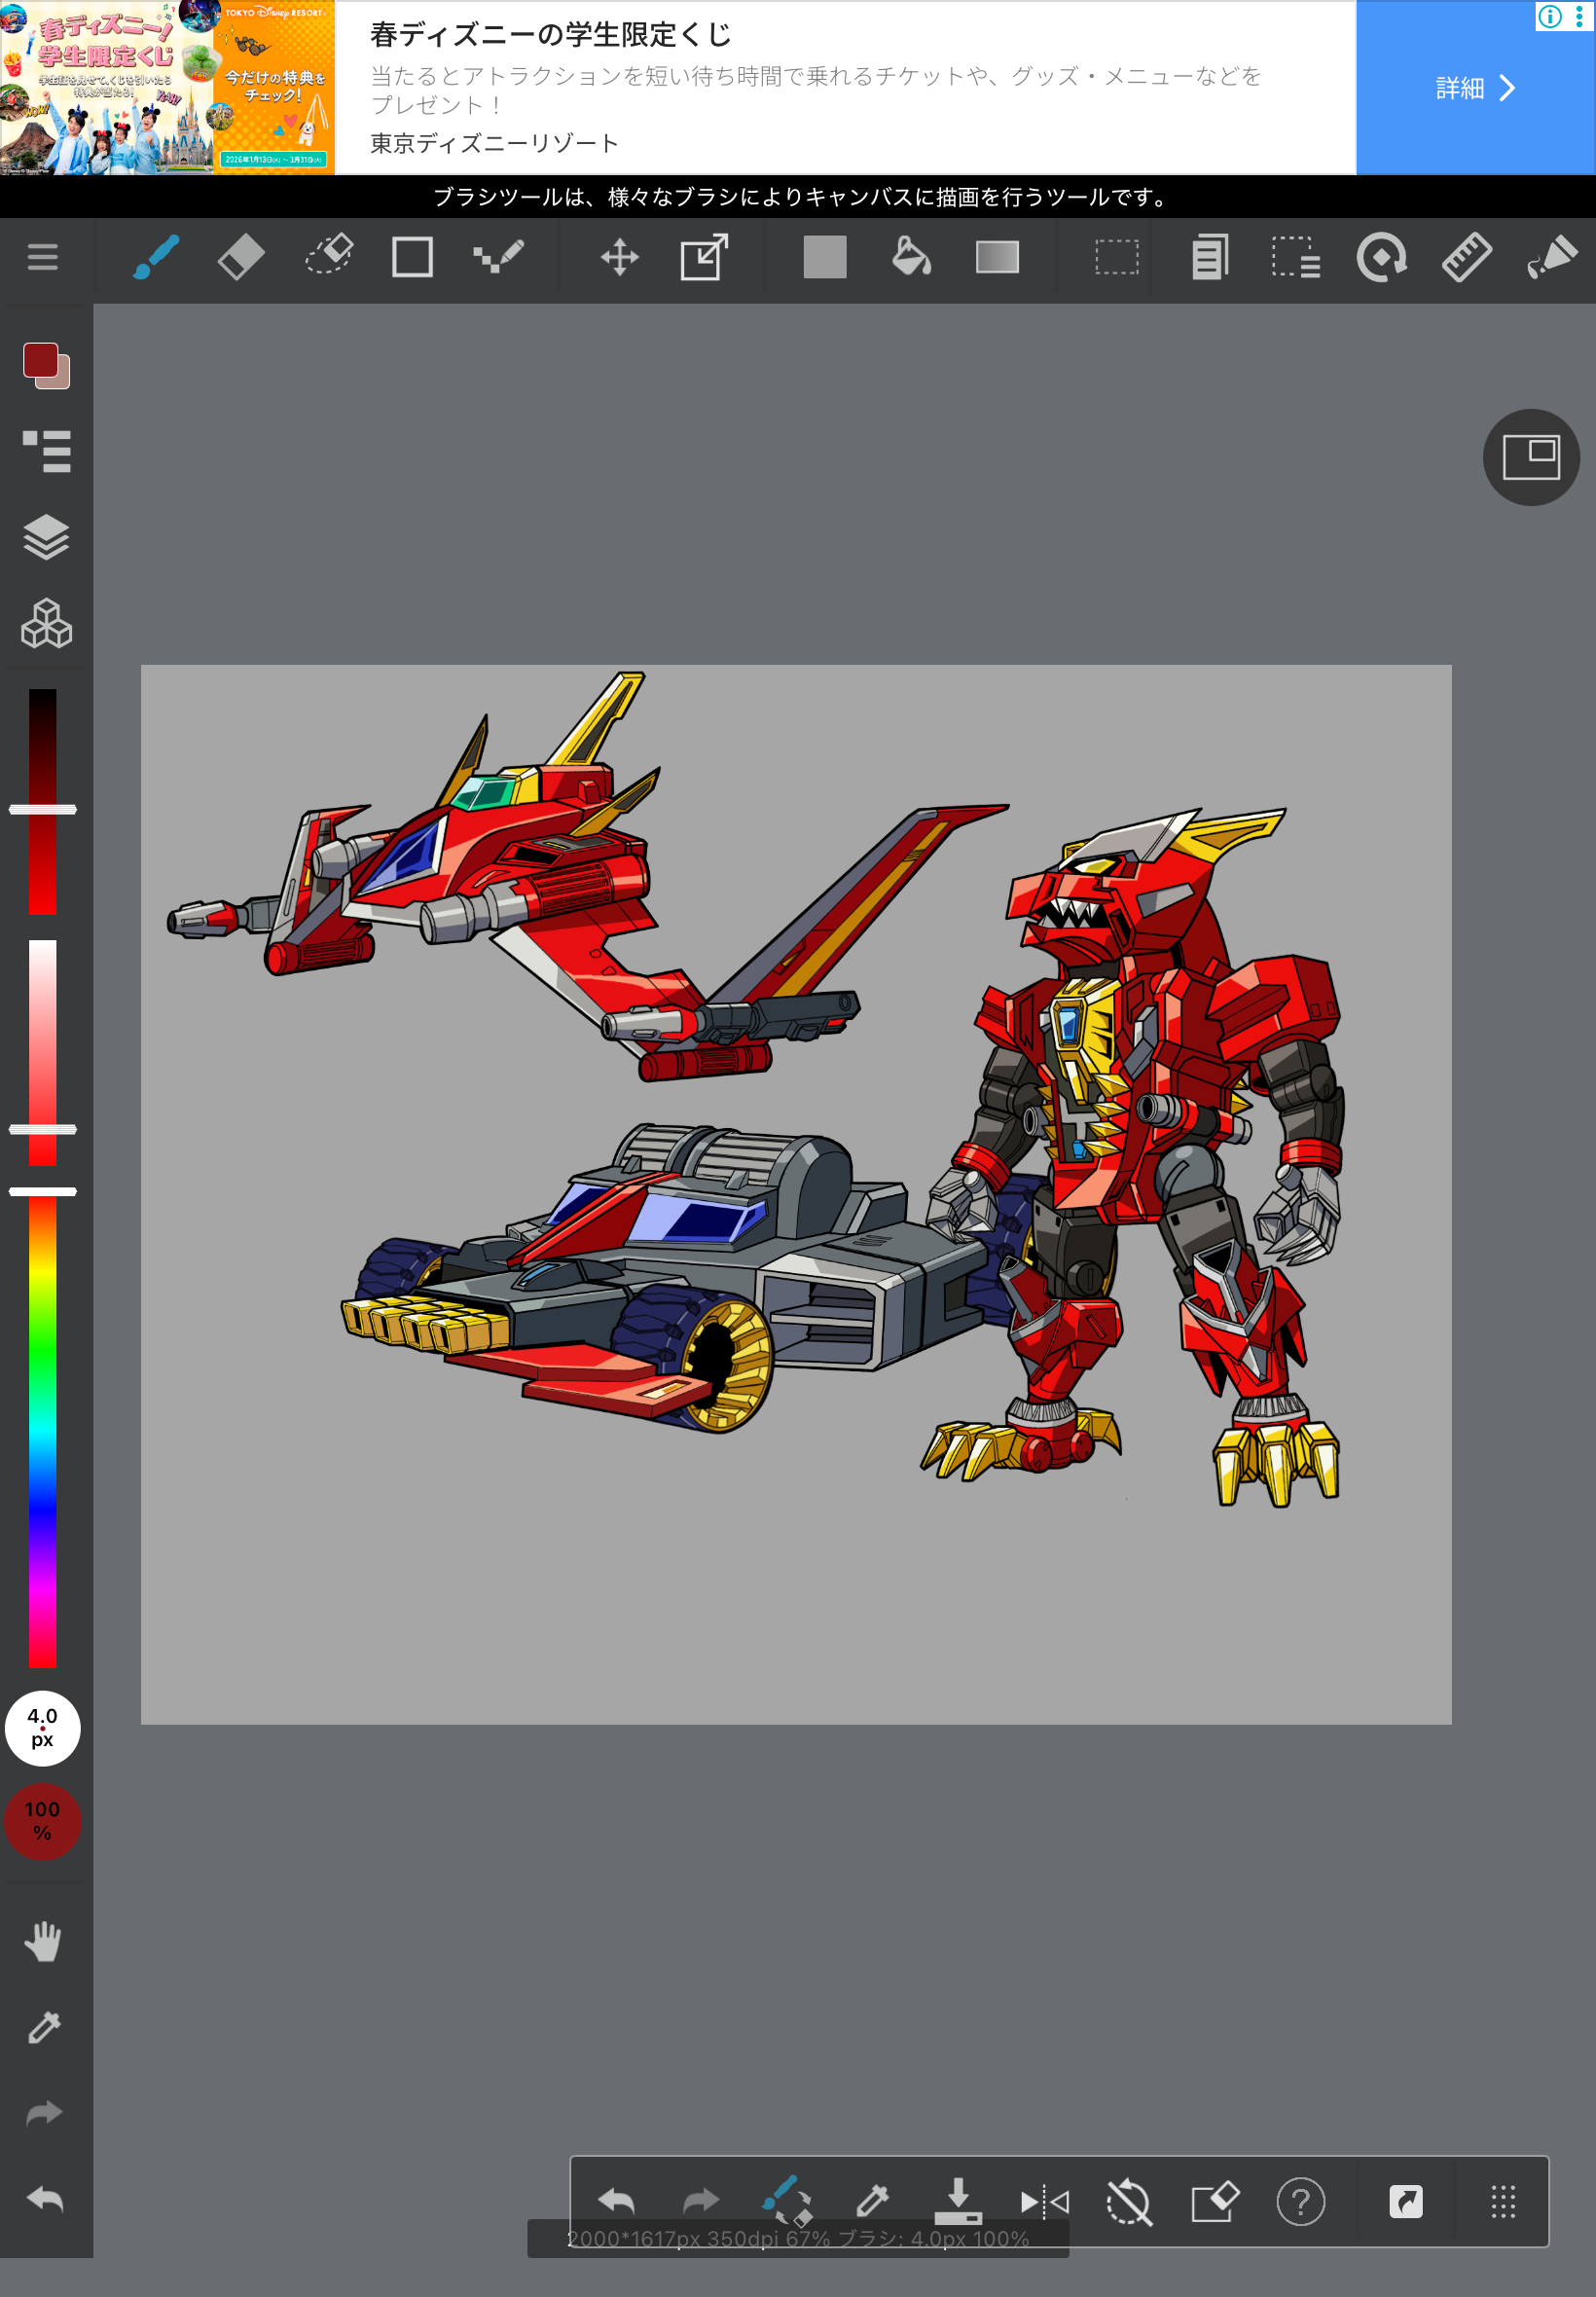Activate the rectangular Select tool
Viewport: 1596px width, 2297px height.
click(x=1116, y=258)
